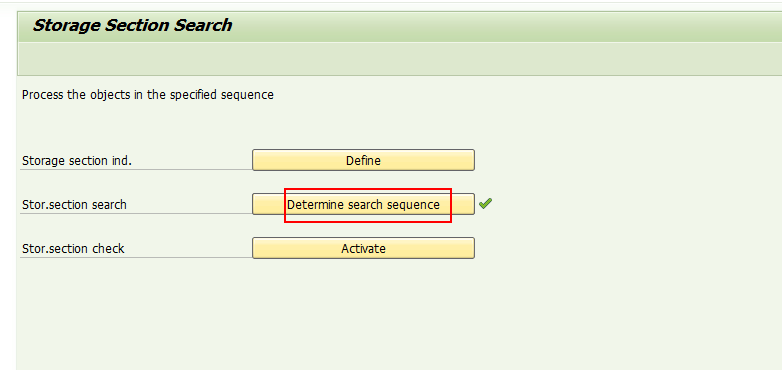Click the green checkmark status icon
The height and width of the screenshot is (370, 782).
485,203
